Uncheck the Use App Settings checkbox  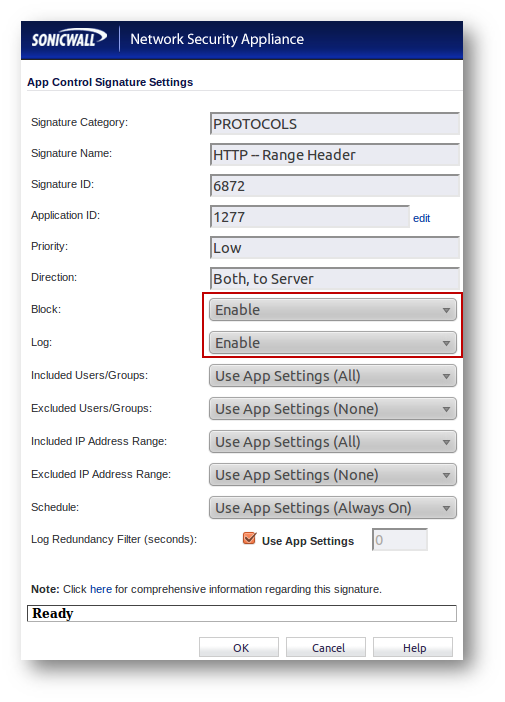(x=249, y=539)
